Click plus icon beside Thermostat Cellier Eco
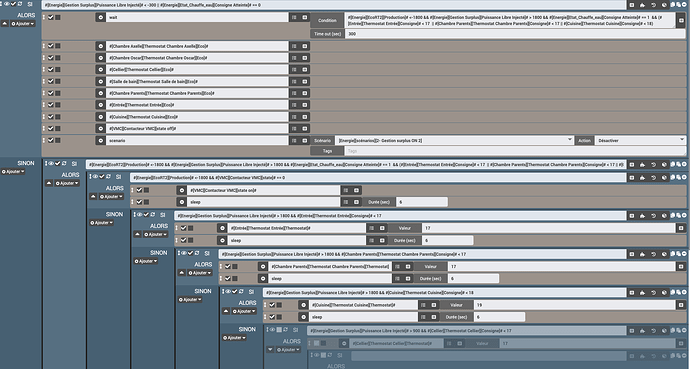Image resolution: width=690 pixels, height=369 pixels. [x=305, y=69]
